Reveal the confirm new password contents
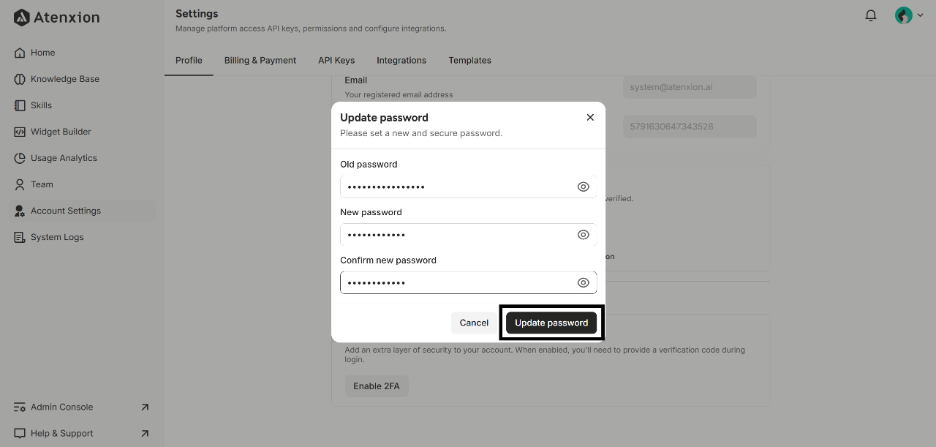 click(x=583, y=283)
